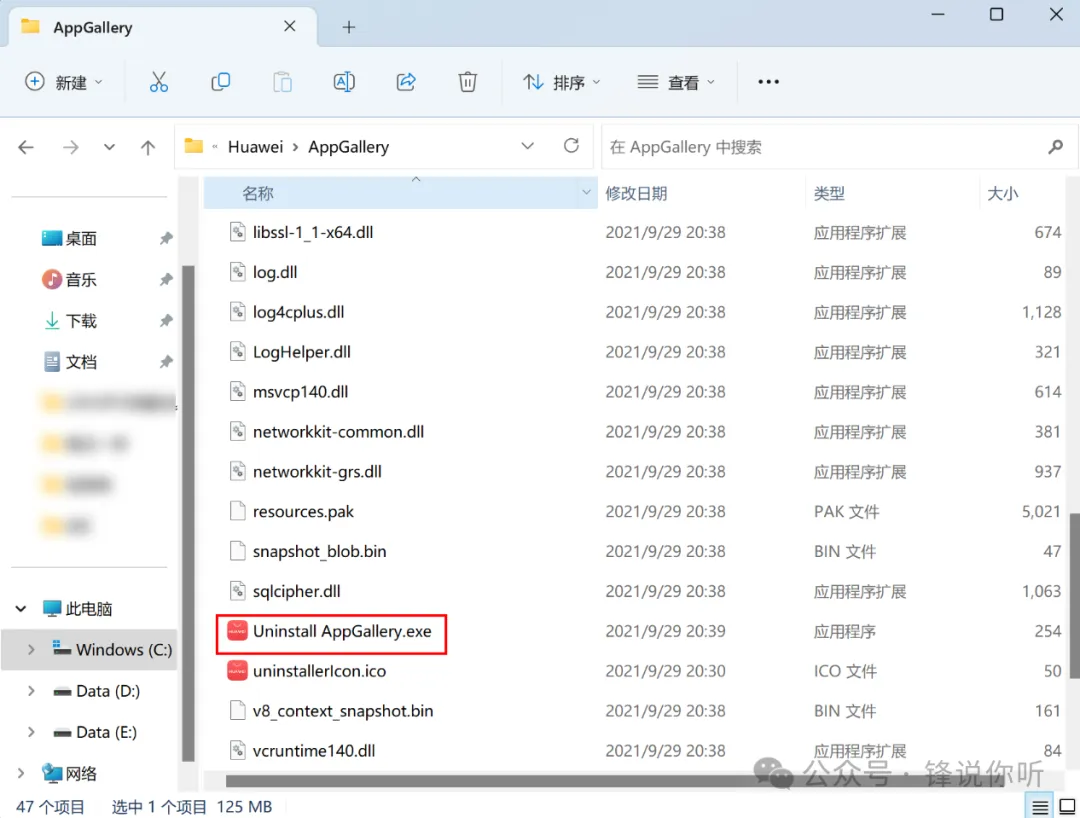The image size is (1080, 818).
Task: Expand the Data (D:) drive node
Action: coord(31,691)
